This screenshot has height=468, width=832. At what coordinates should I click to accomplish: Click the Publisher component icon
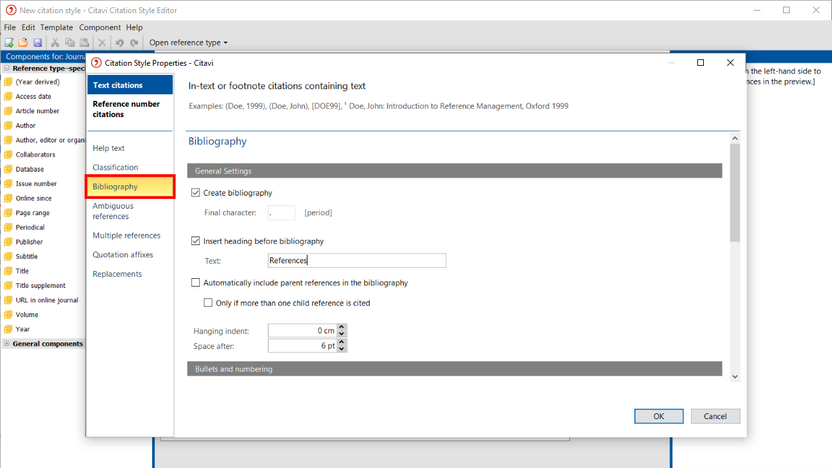8,242
